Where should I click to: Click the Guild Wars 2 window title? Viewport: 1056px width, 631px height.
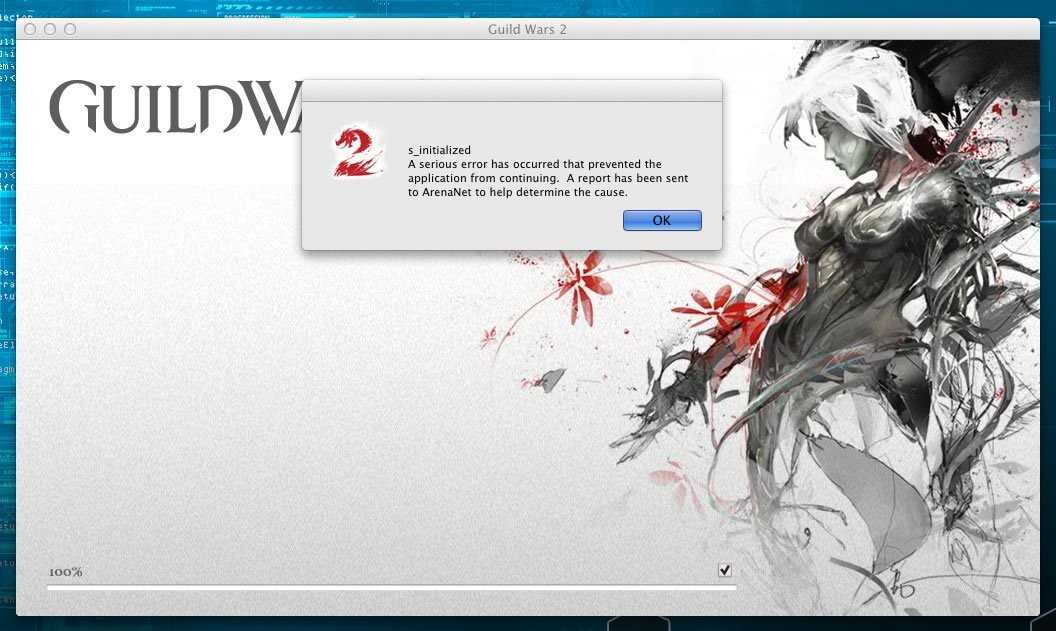pyautogui.click(x=527, y=30)
